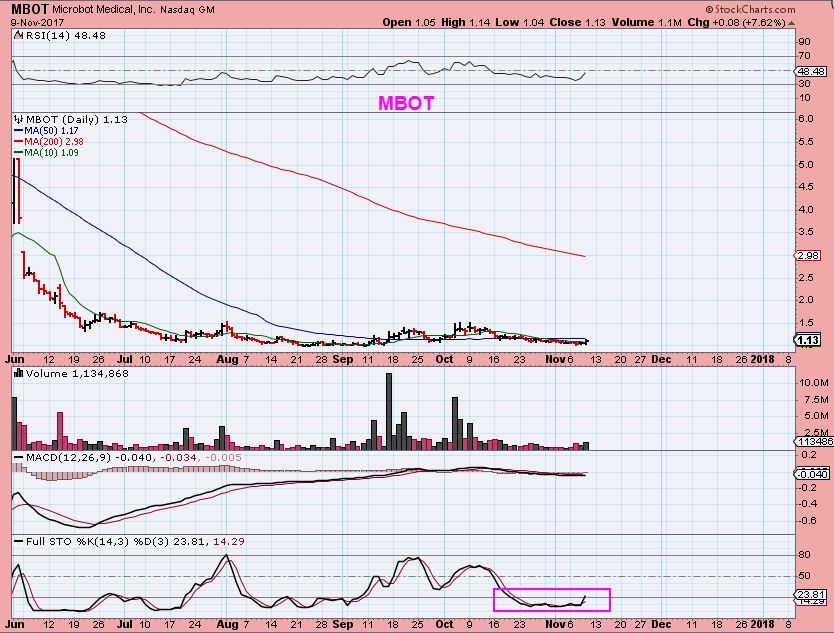
Task: Click the 2.98 price tag on right axis
Action: pos(808,256)
